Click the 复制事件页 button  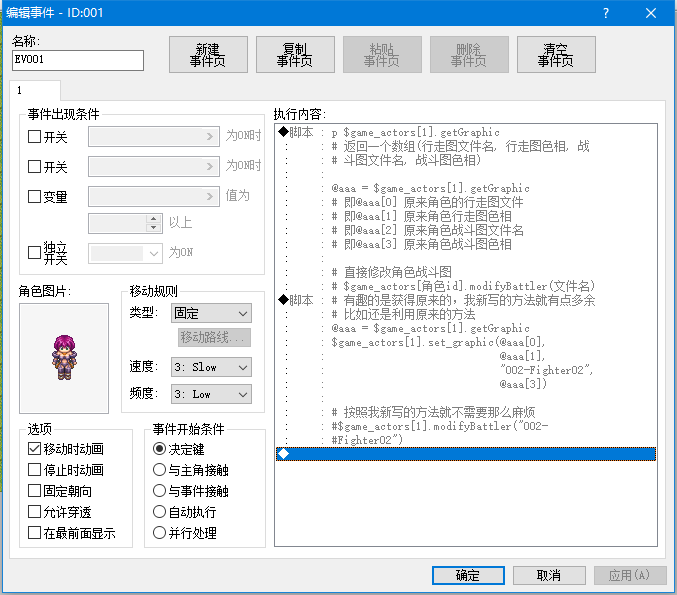pos(295,54)
